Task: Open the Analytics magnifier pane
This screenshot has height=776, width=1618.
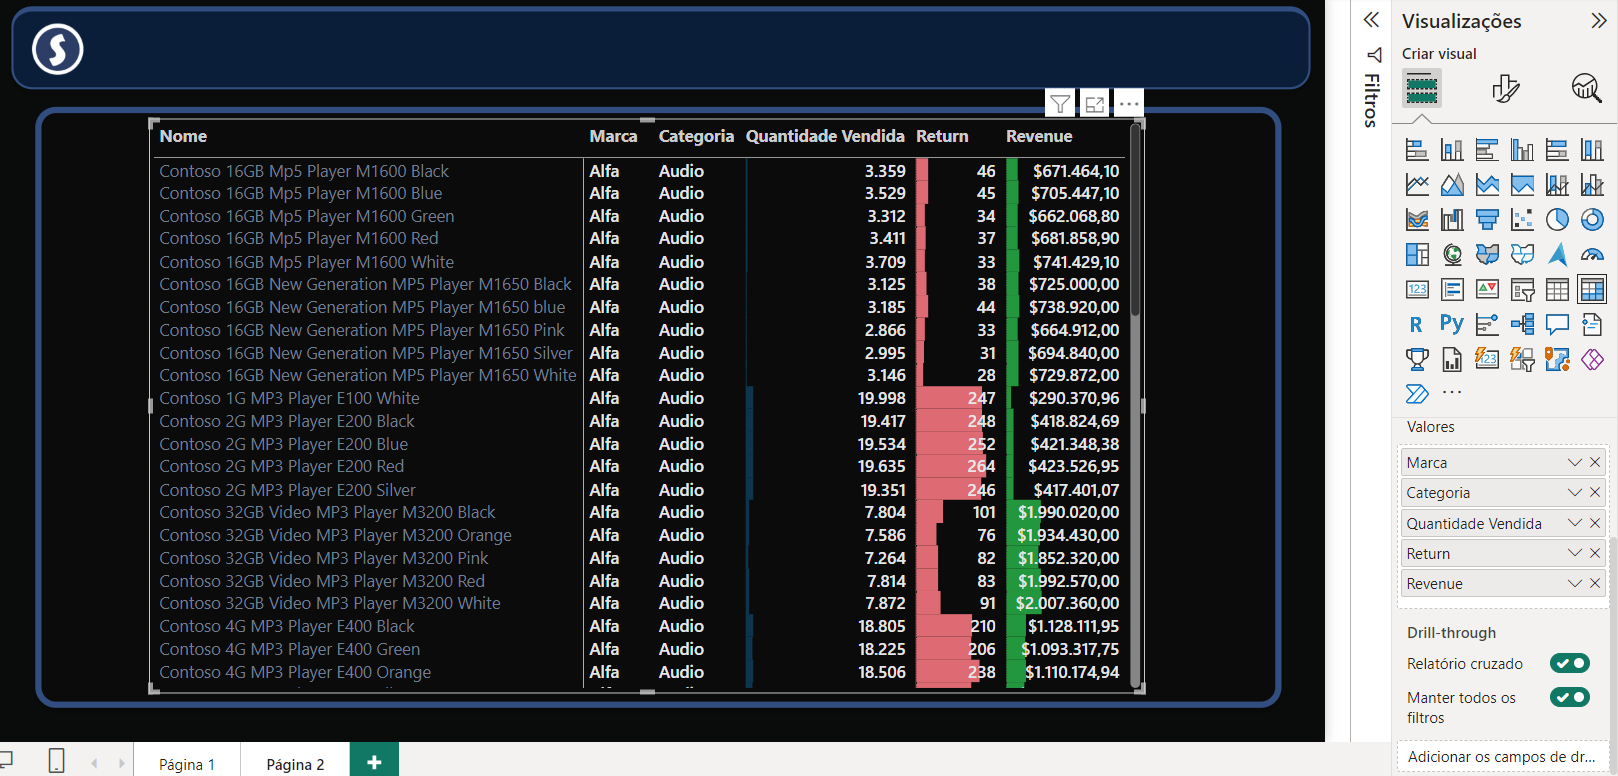Action: tap(1586, 89)
